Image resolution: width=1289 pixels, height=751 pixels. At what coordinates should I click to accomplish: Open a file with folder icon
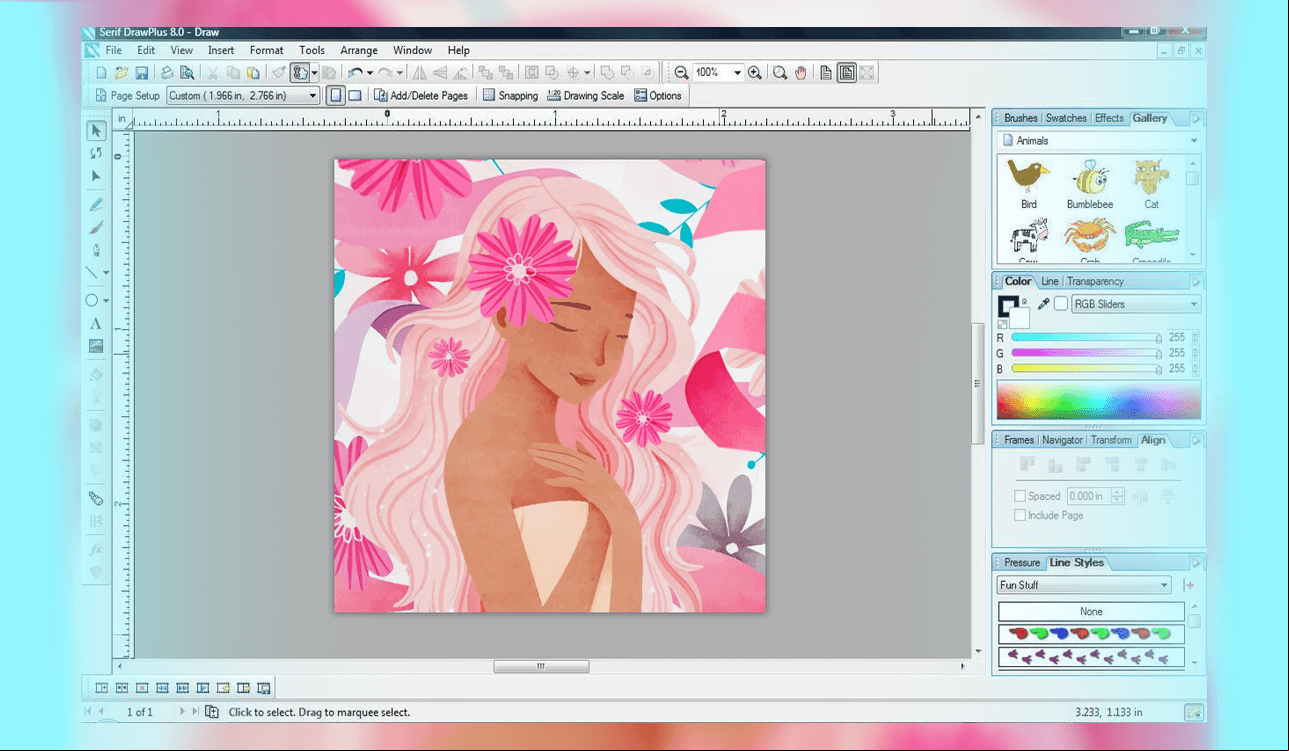(121, 73)
